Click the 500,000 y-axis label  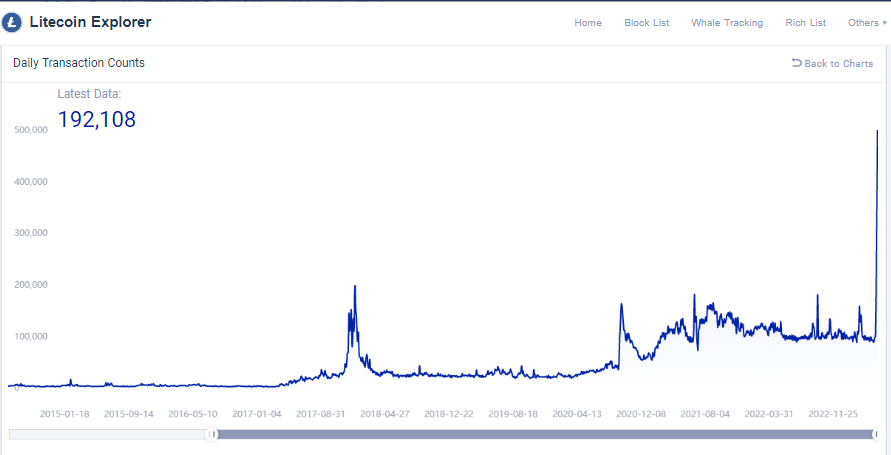(32, 130)
